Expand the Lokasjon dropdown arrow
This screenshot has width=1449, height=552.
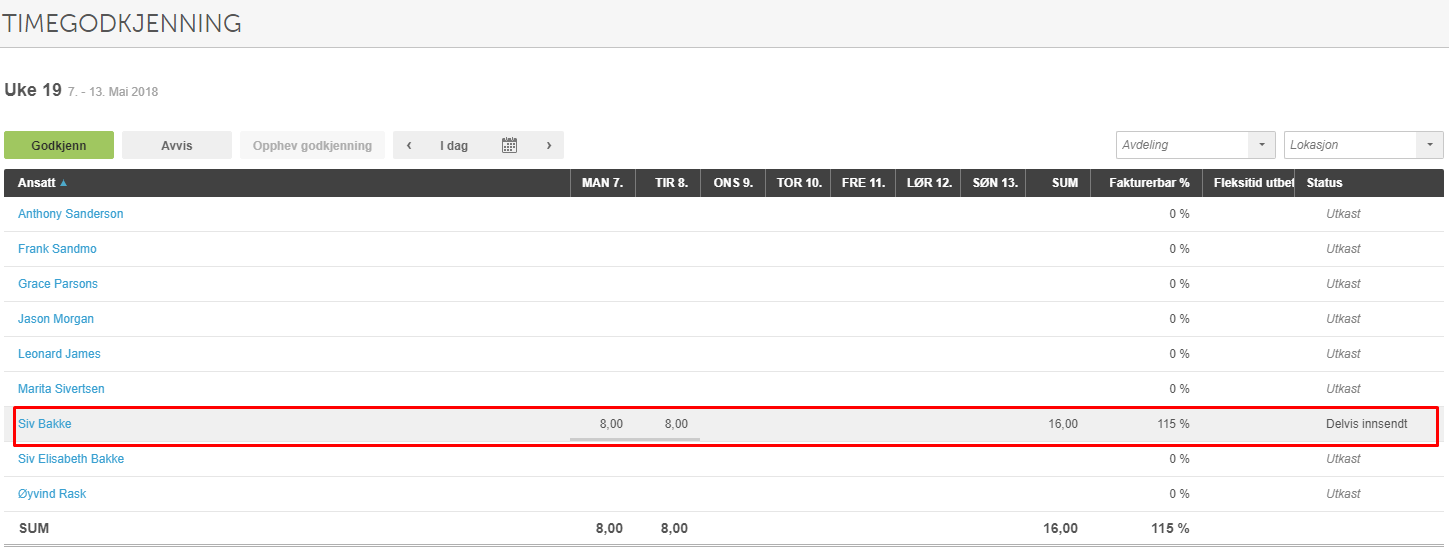click(x=1429, y=145)
